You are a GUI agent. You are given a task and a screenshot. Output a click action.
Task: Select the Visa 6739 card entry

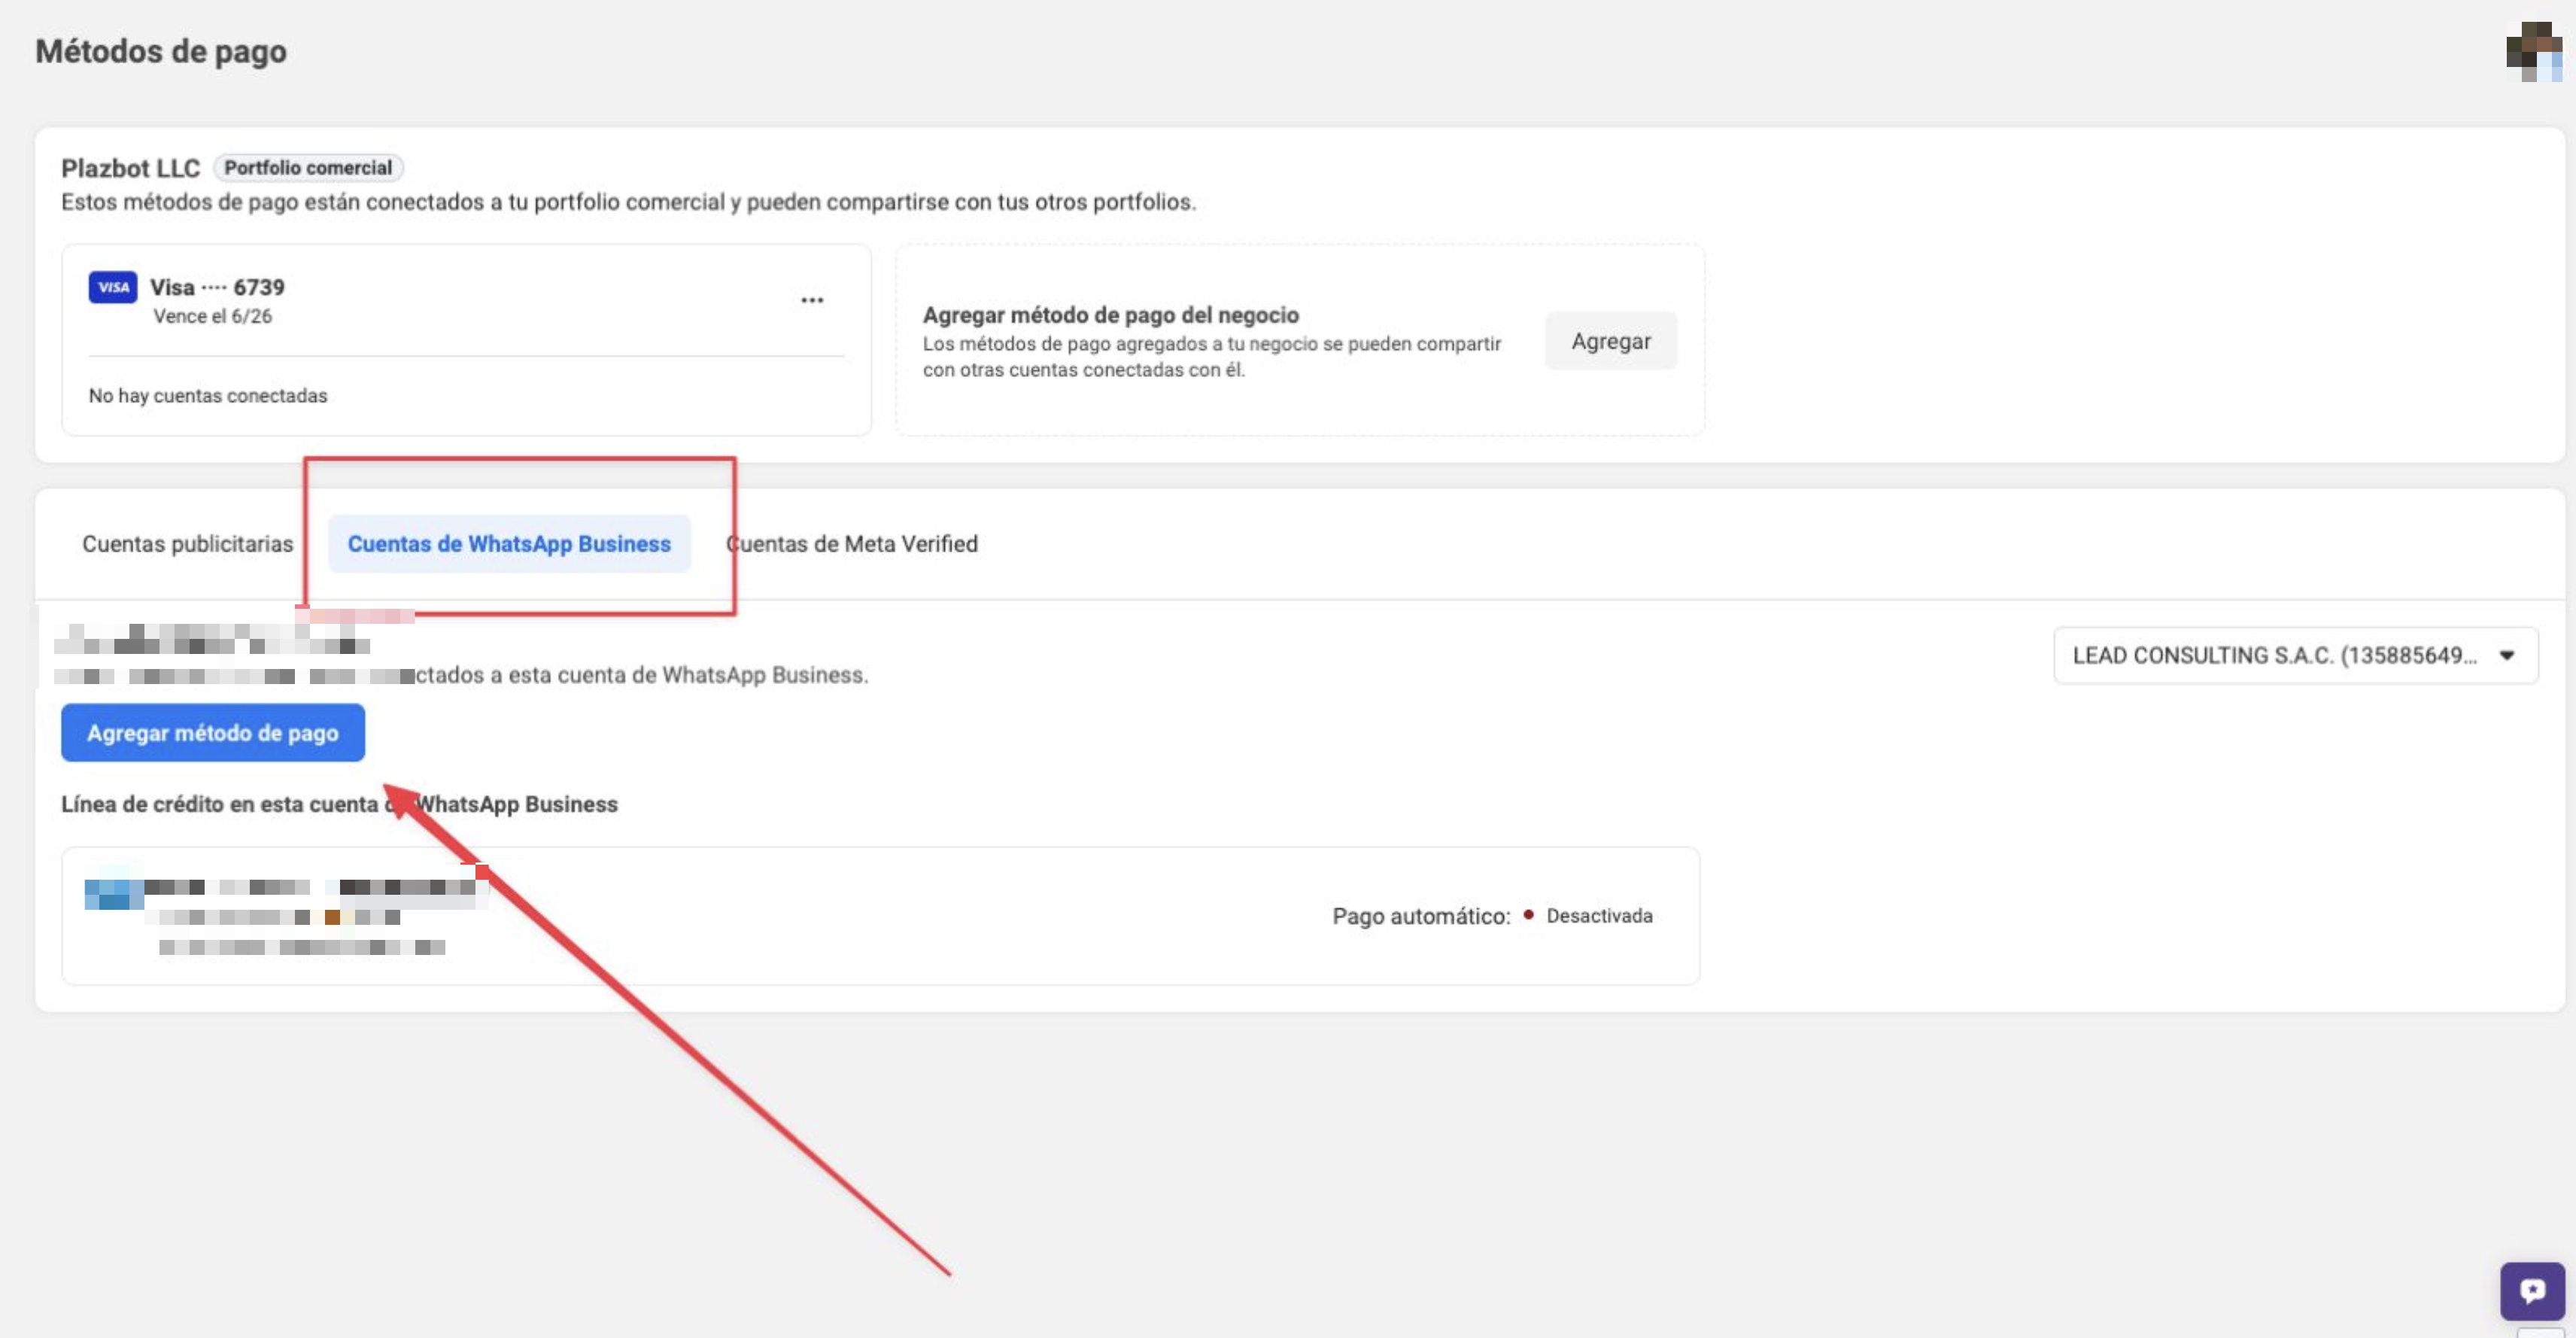pos(217,288)
